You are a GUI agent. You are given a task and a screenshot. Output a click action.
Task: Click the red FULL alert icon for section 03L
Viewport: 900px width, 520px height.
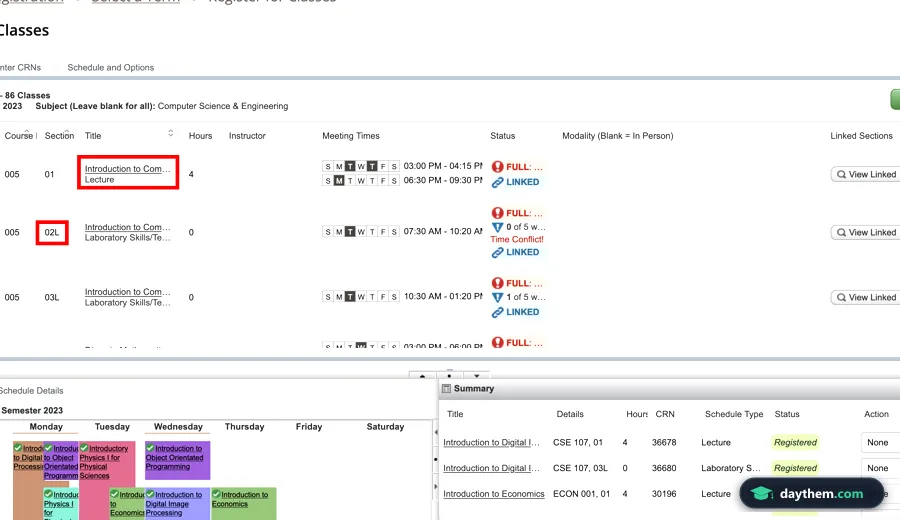click(497, 283)
